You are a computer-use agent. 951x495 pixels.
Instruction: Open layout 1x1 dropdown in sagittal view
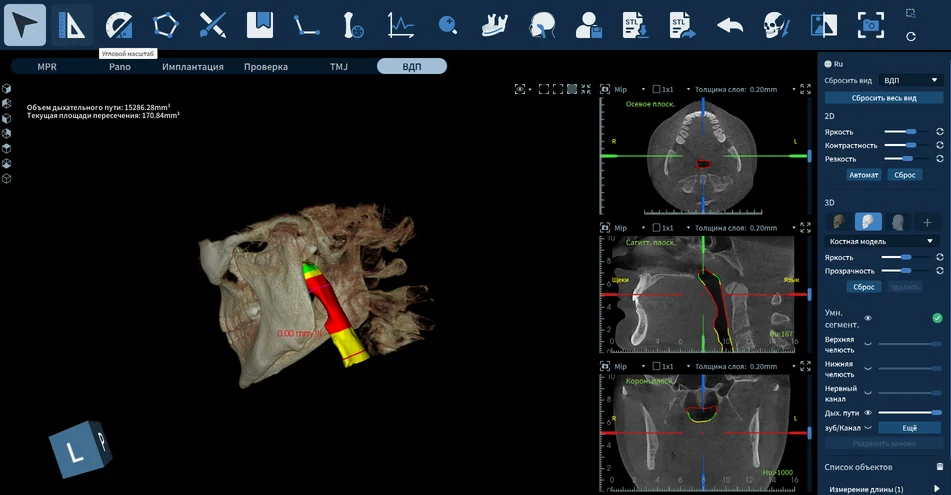688,227
